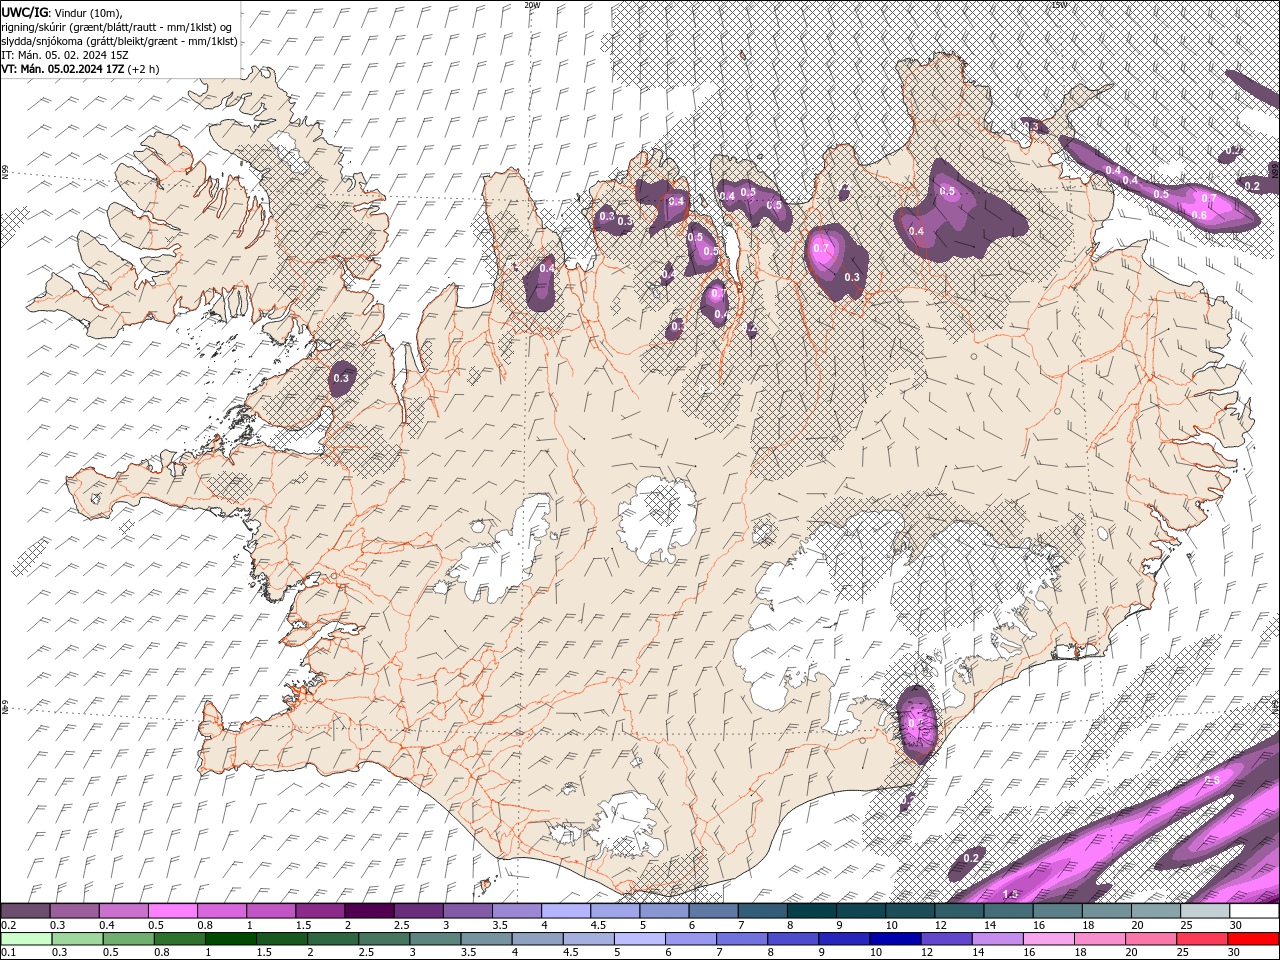Select the dark teal 8 swatch on upper scale

[811, 911]
